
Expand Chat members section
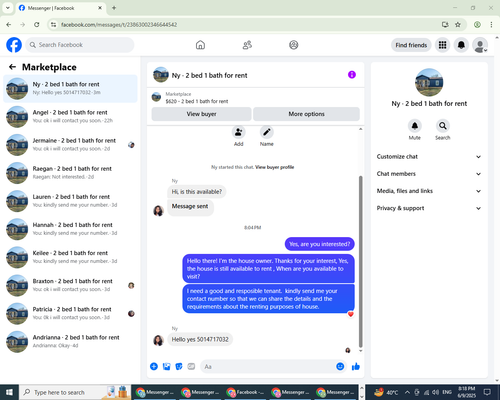pyautogui.click(x=429, y=174)
